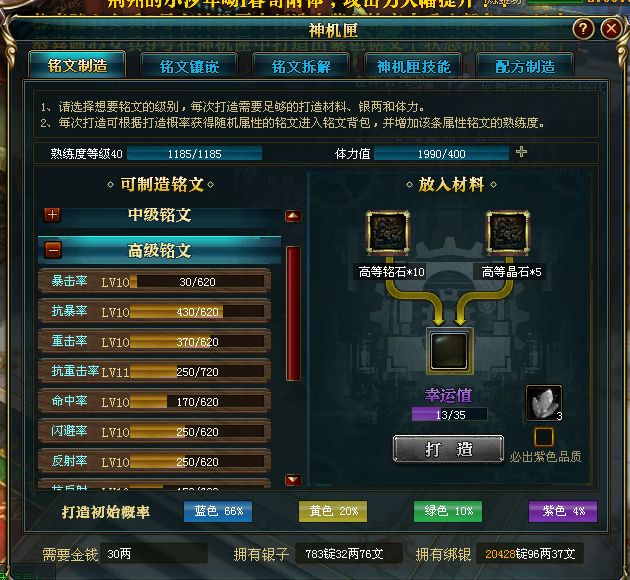Add stamina with the plus icon
This screenshot has height=580, width=630.
[x=521, y=152]
